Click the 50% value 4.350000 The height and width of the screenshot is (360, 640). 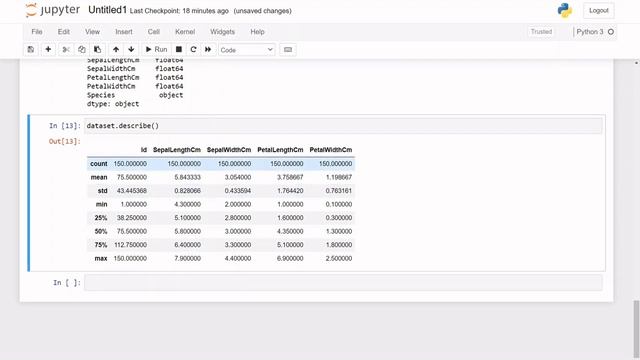[290, 231]
